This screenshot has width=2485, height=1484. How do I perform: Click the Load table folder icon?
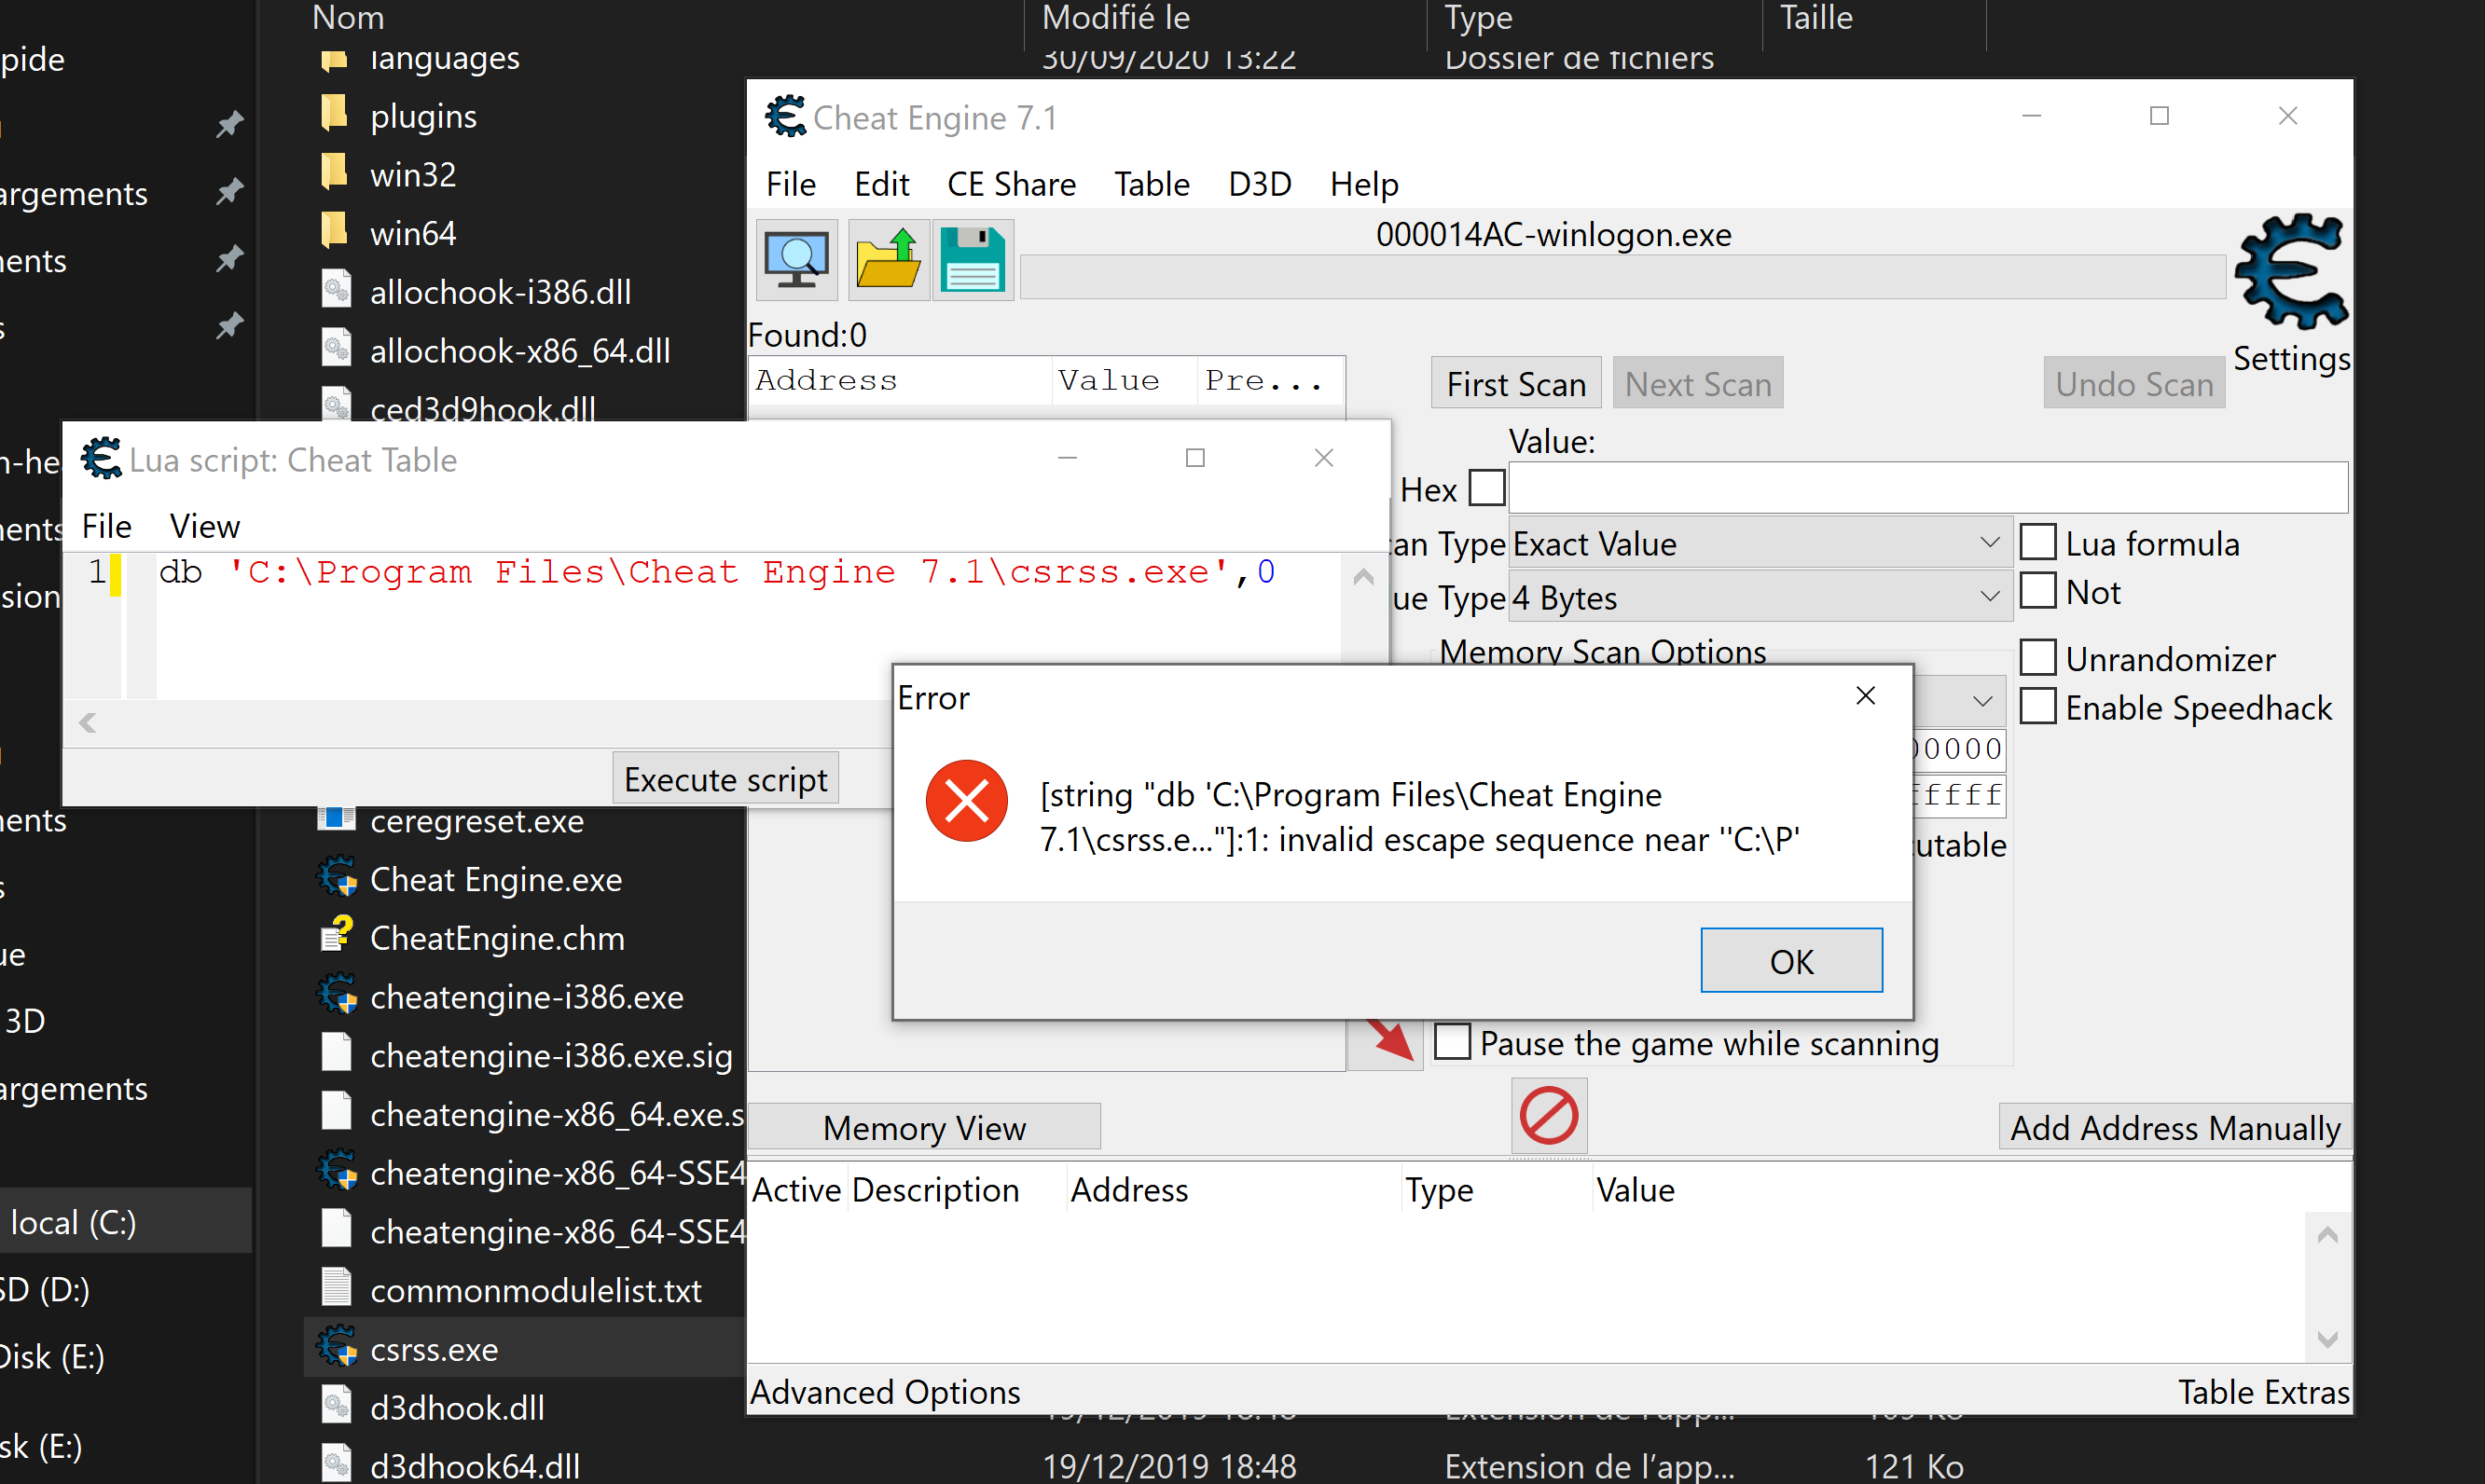point(888,260)
